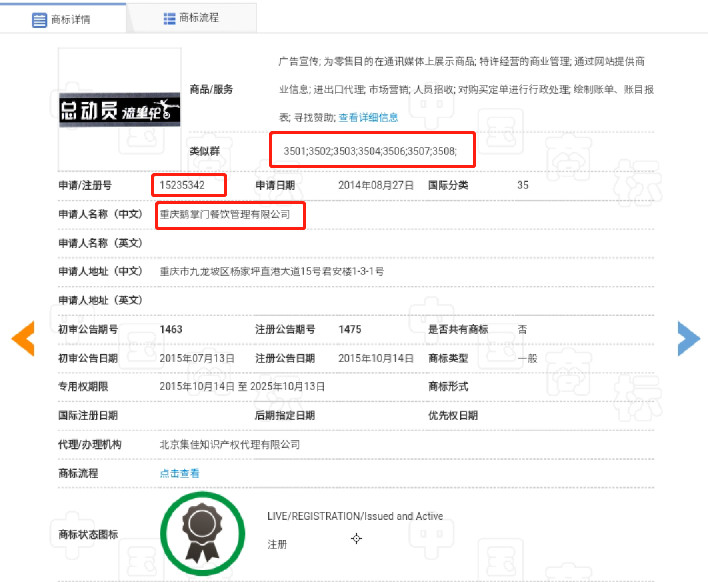Click the 国际注册日期 label
Image resolution: width=708 pixels, height=582 pixels.
click(x=88, y=415)
